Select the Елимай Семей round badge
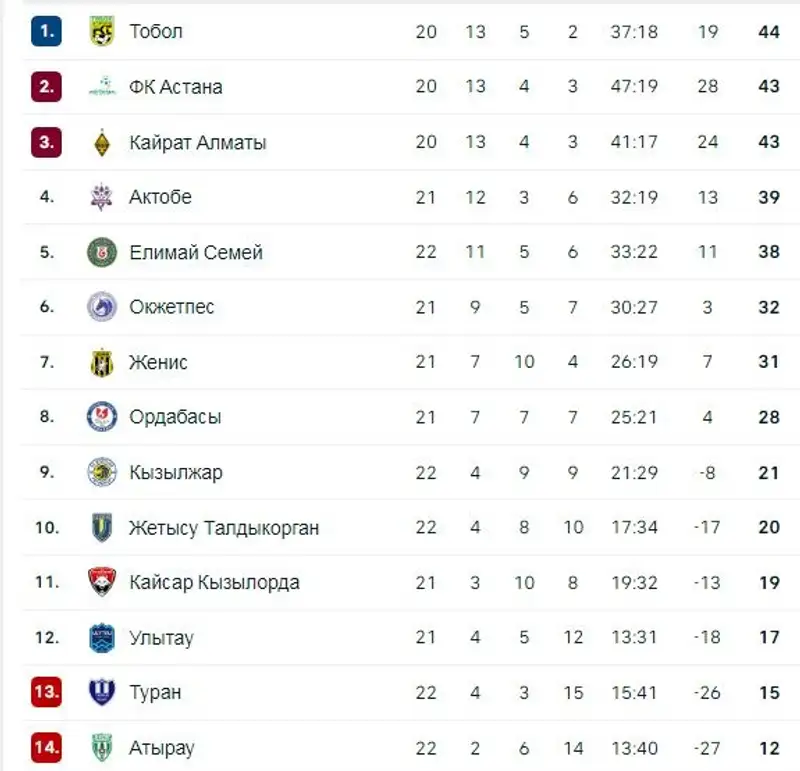 pyautogui.click(x=102, y=252)
